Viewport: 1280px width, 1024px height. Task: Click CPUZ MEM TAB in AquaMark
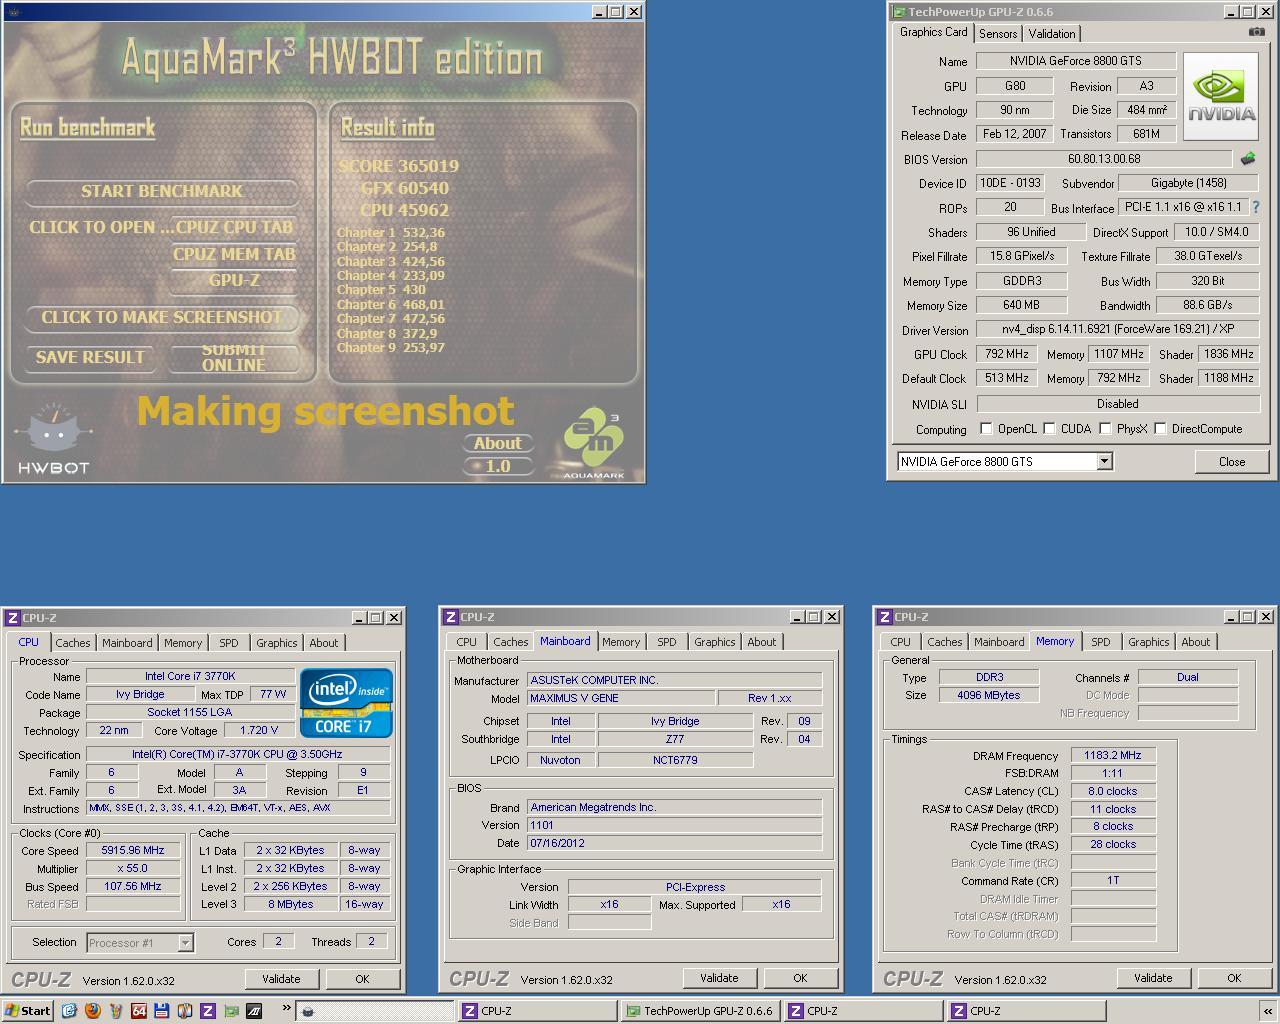click(234, 254)
